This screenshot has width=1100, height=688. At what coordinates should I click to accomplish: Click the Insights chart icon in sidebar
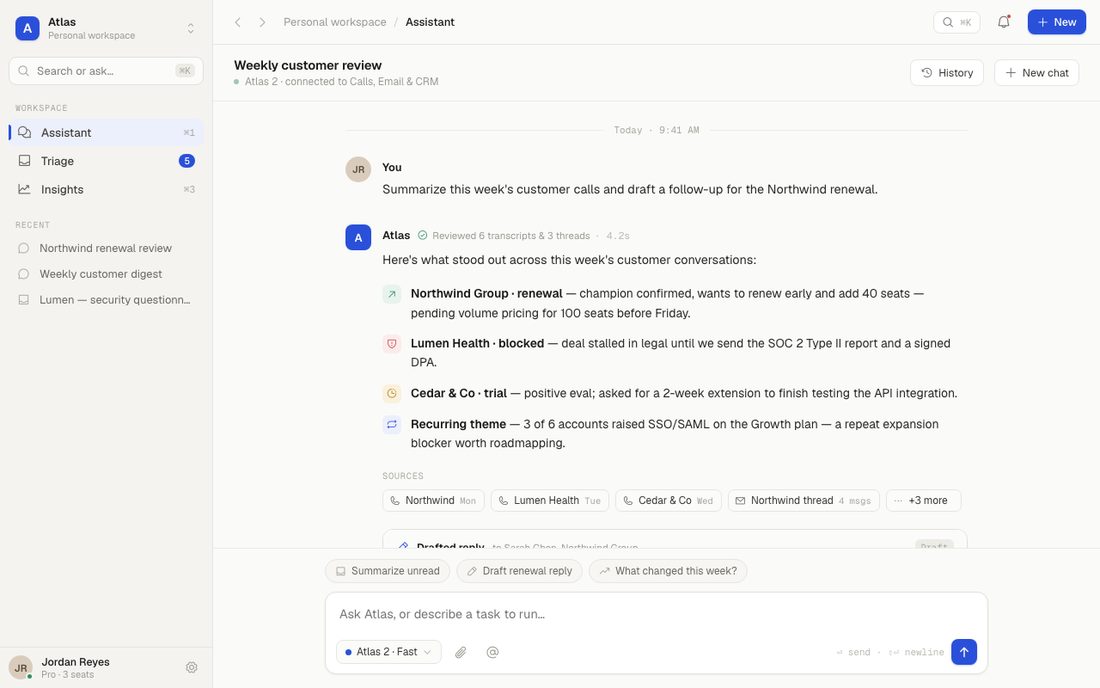[25, 189]
